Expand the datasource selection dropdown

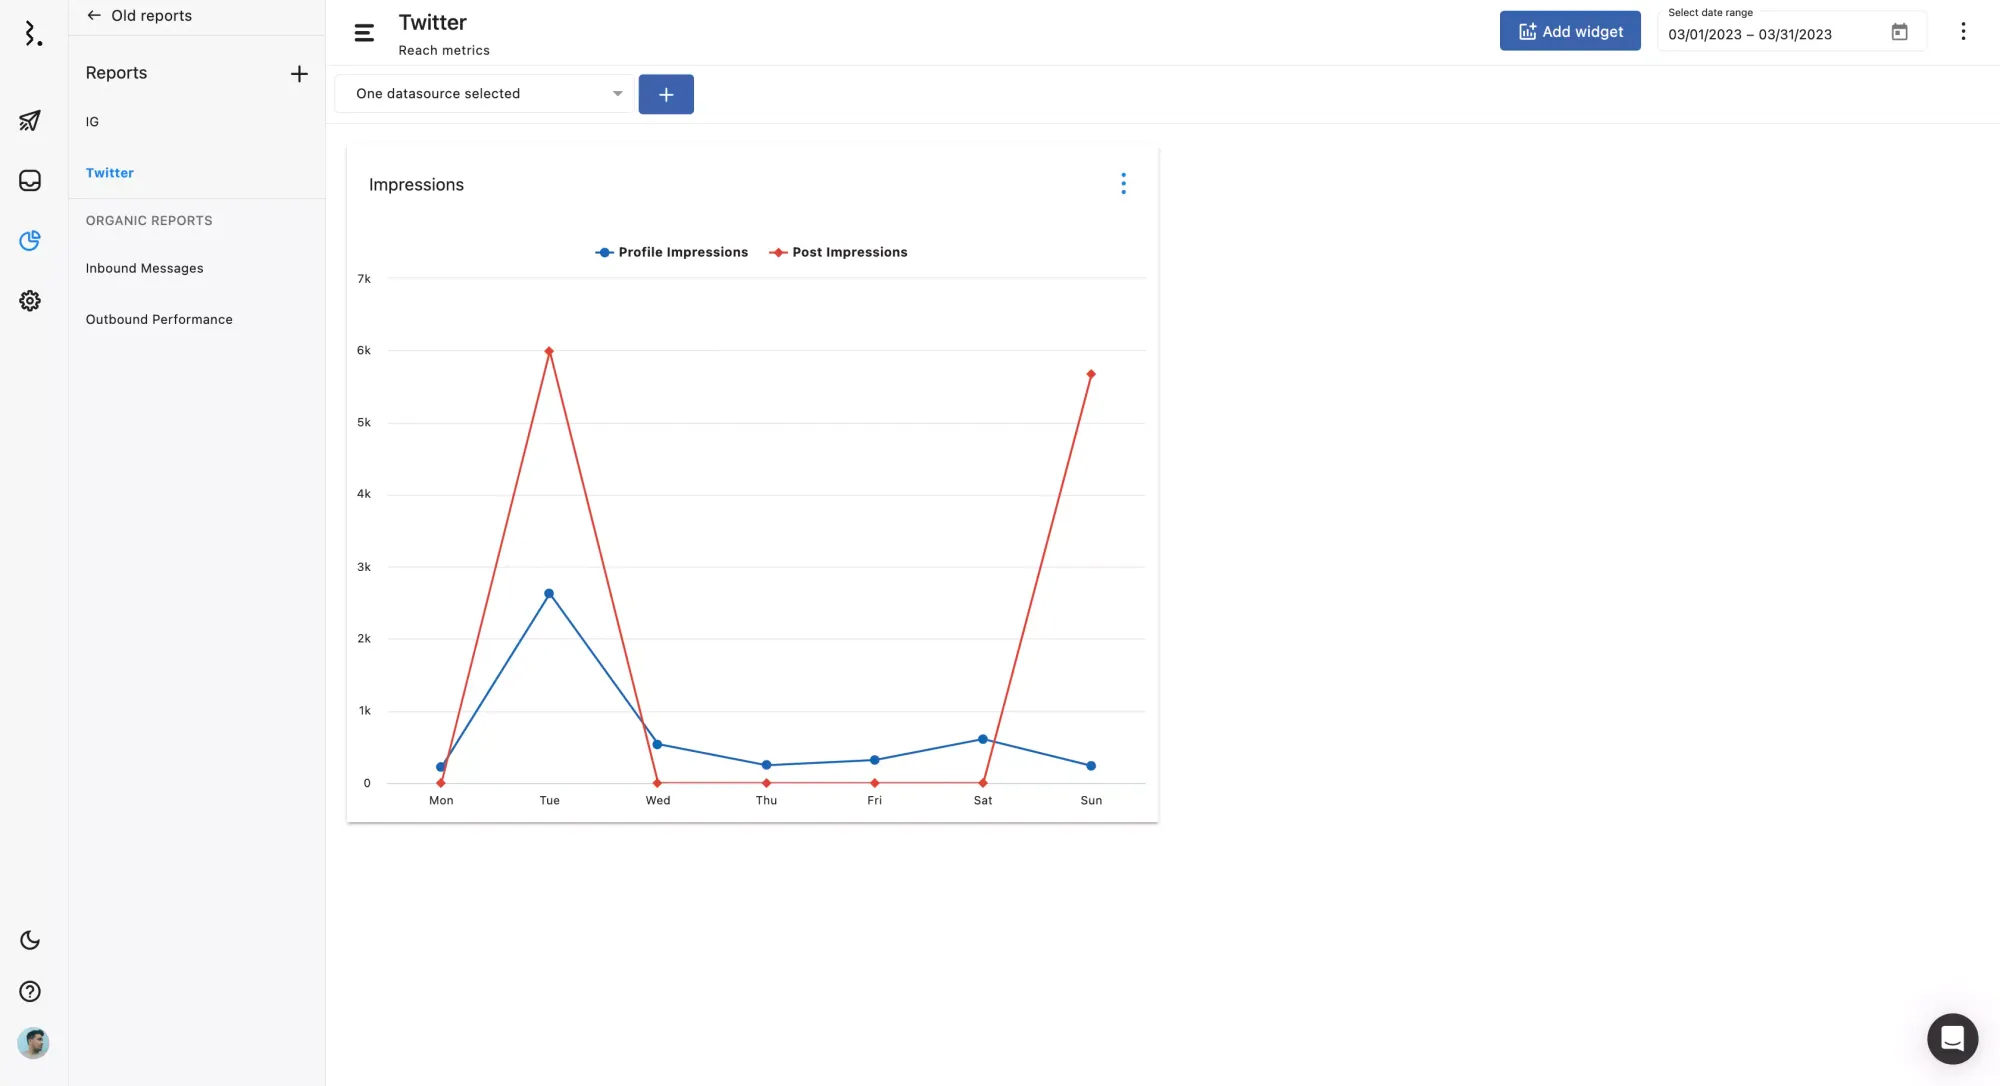[x=485, y=94]
